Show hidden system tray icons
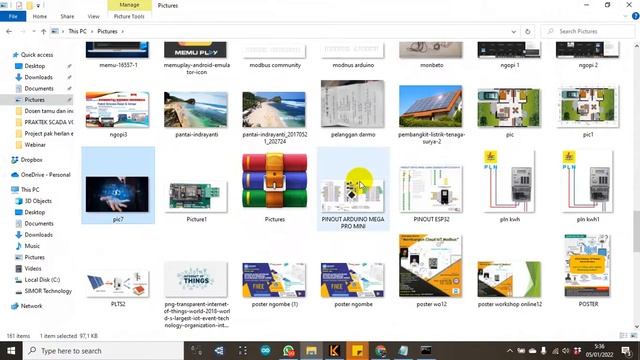 point(509,351)
